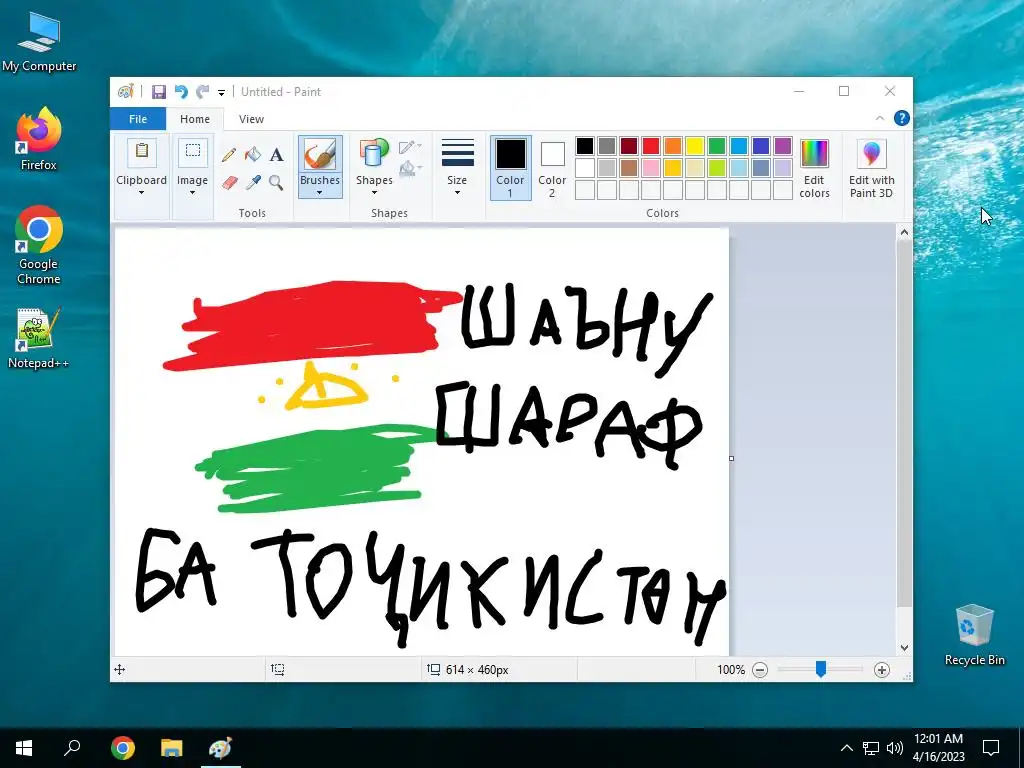1024x768 pixels.
Task: Click the Edit colors rainbow icon
Action: pyautogui.click(x=814, y=154)
